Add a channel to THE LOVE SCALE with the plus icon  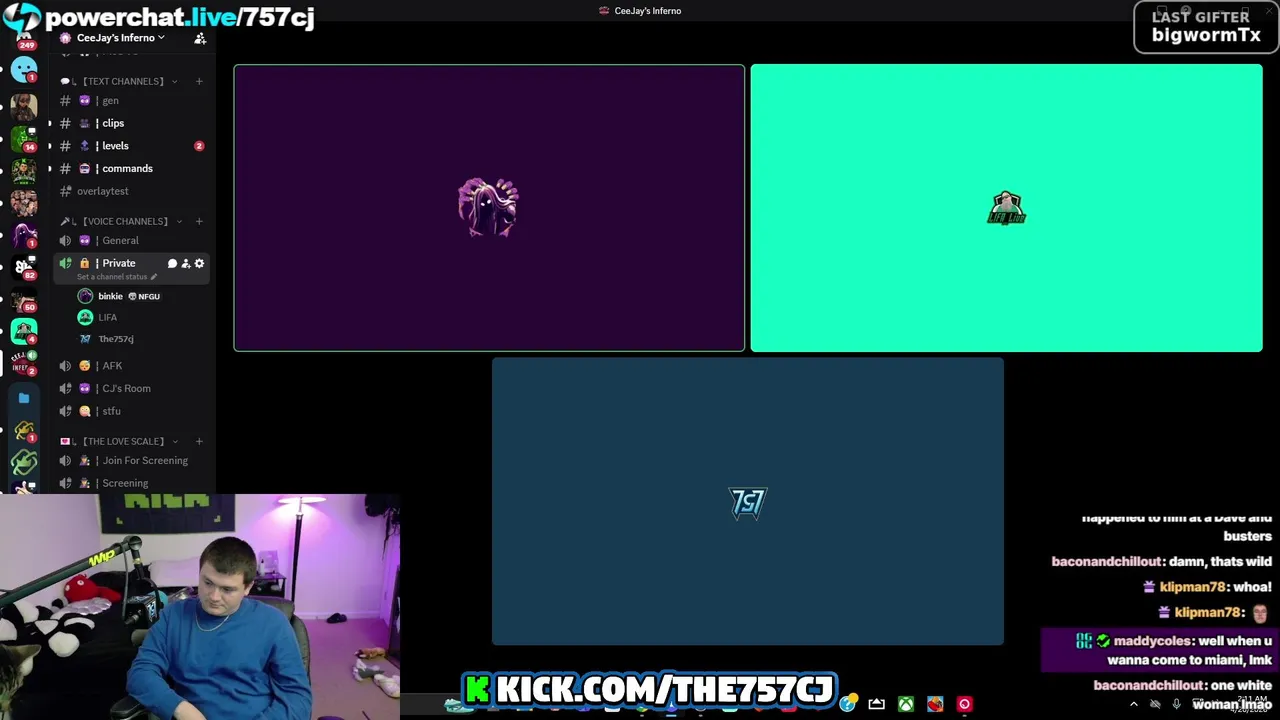(x=199, y=441)
